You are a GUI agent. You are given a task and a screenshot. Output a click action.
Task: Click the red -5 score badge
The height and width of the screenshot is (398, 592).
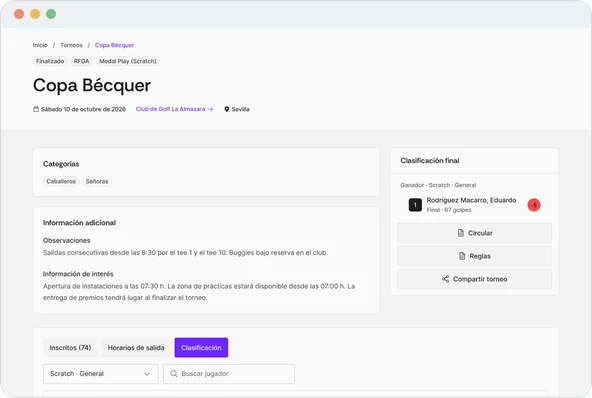click(x=534, y=205)
